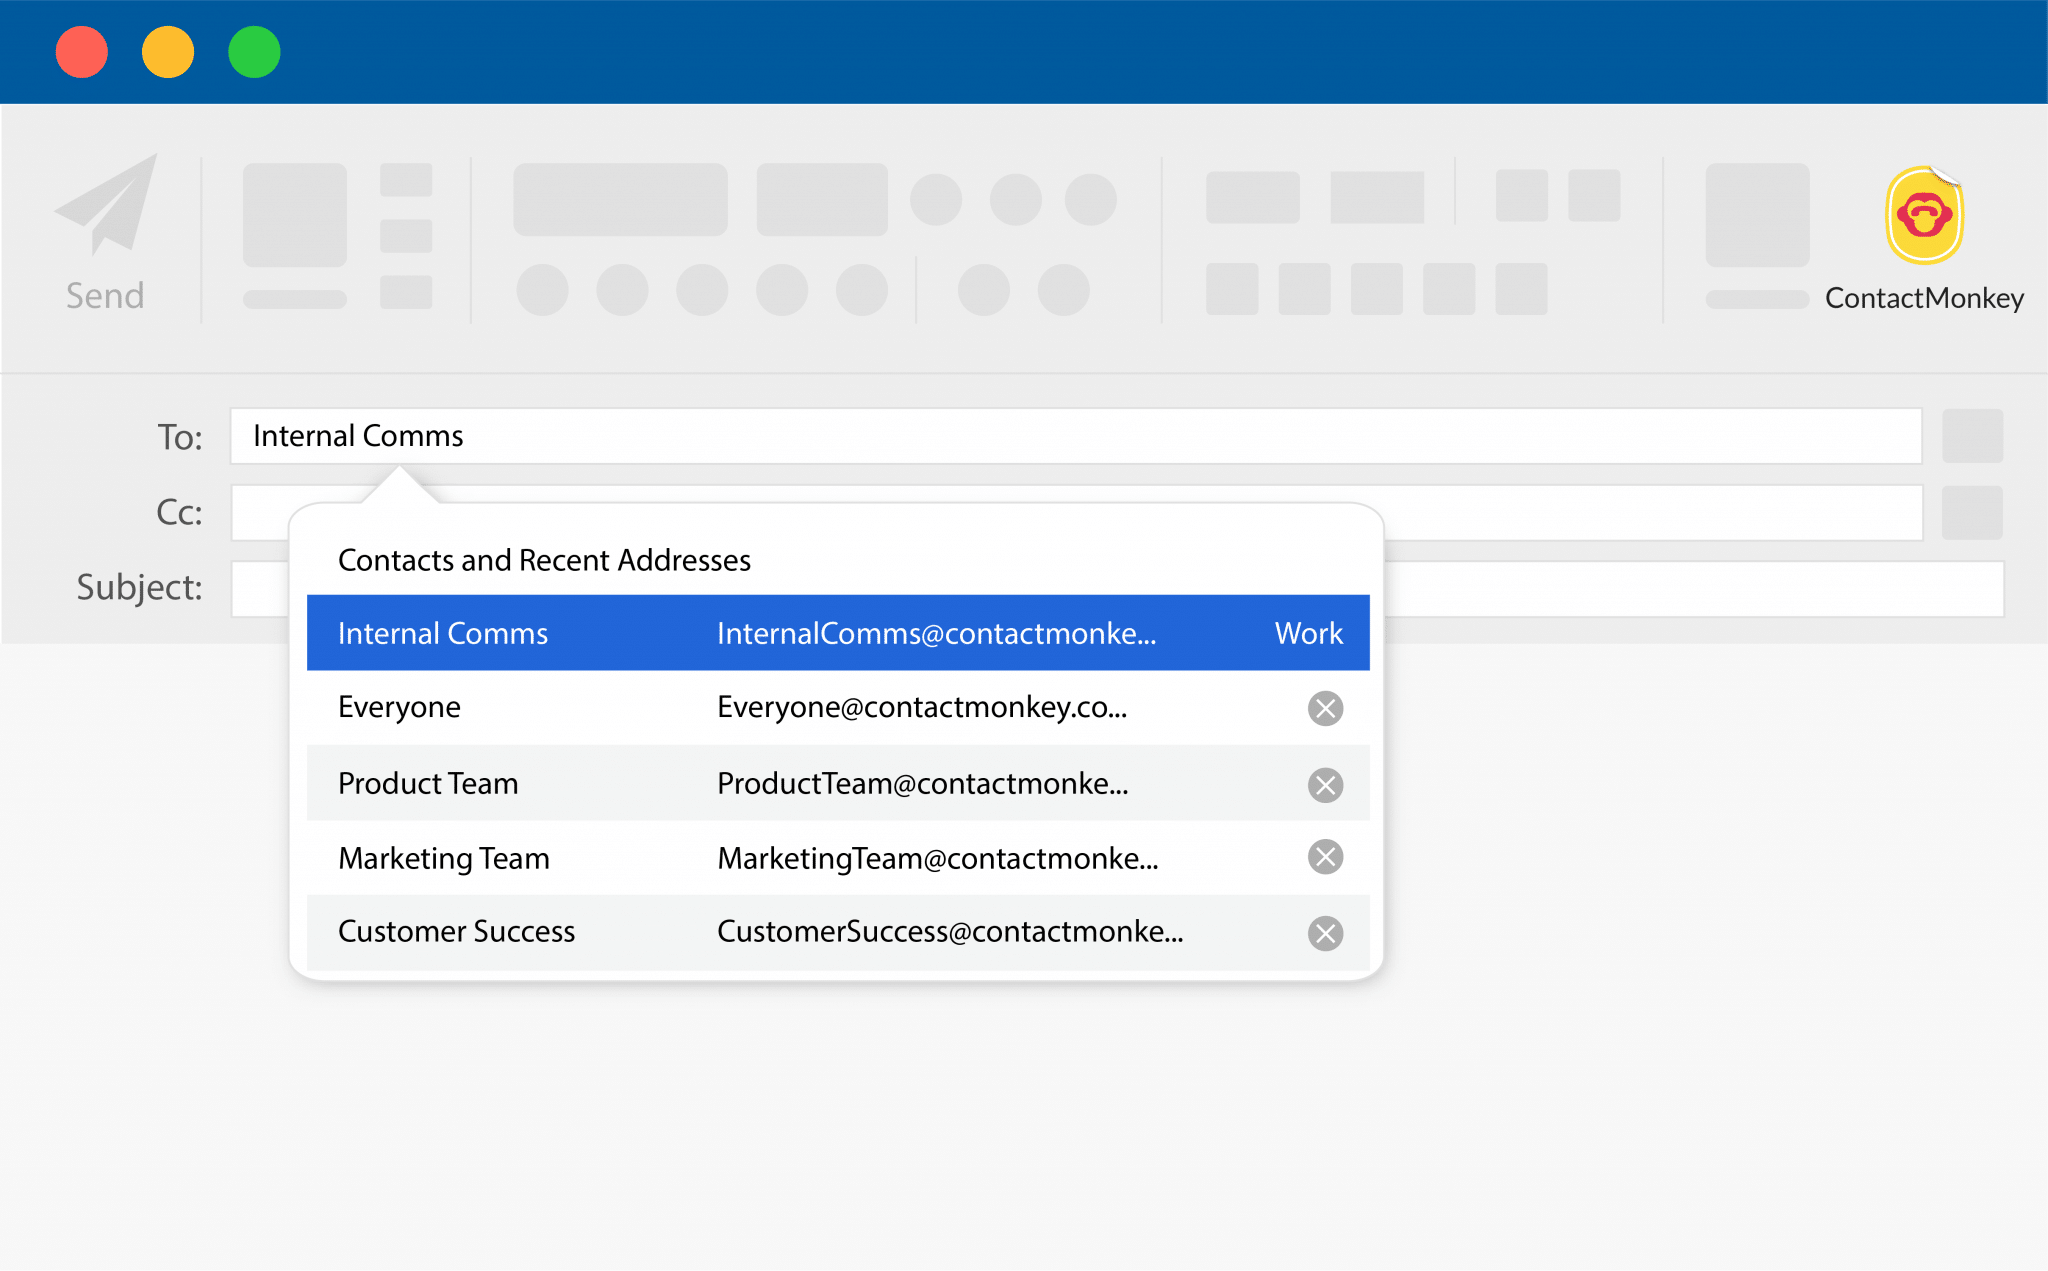Click the Send paper plane icon
The height and width of the screenshot is (1271, 2048).
pyautogui.click(x=106, y=203)
